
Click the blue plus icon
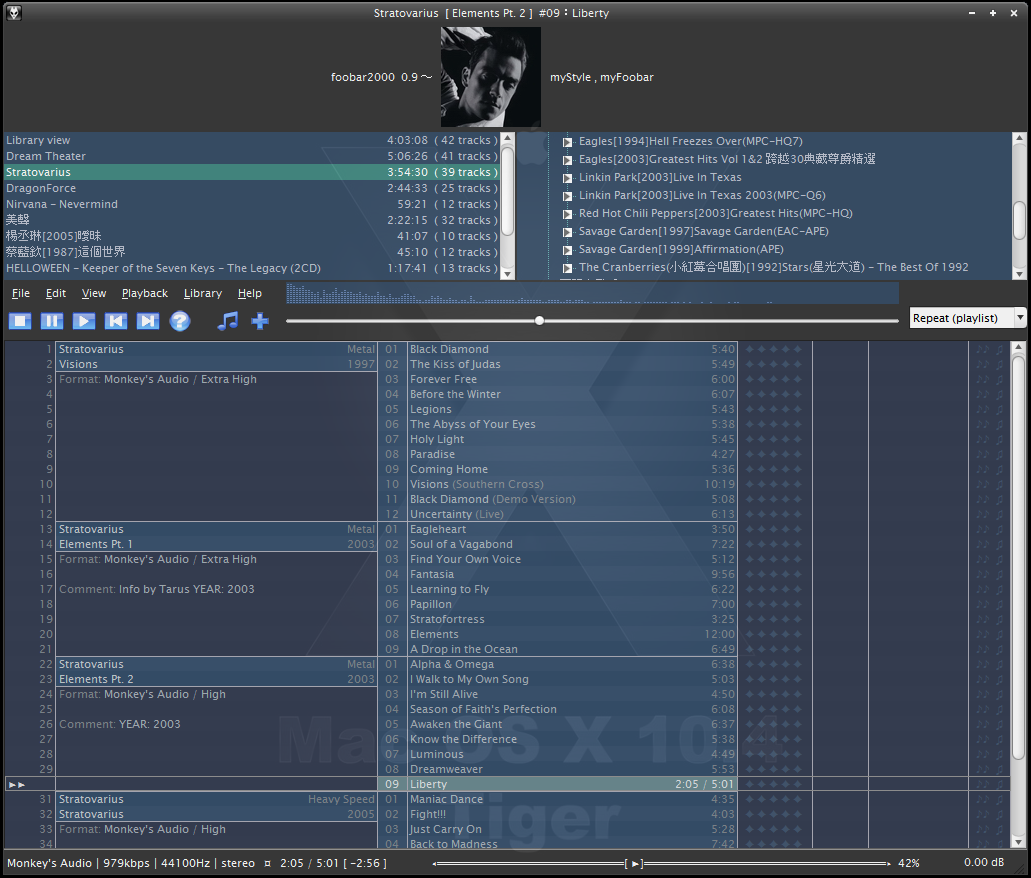[260, 321]
